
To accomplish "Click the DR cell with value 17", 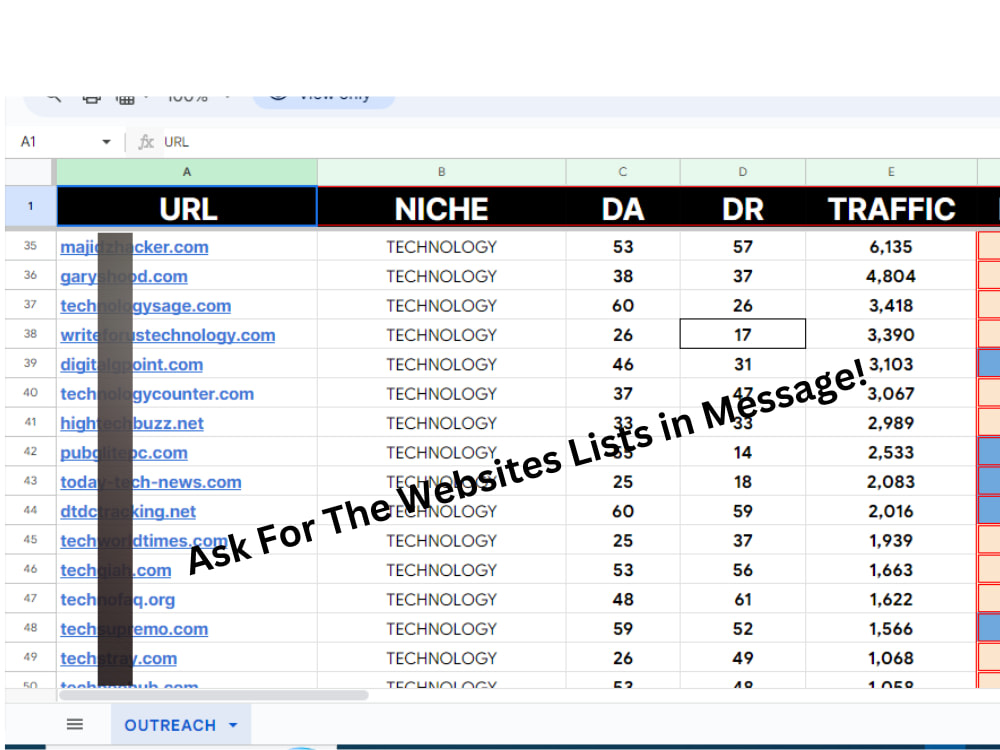I will tap(743, 334).
